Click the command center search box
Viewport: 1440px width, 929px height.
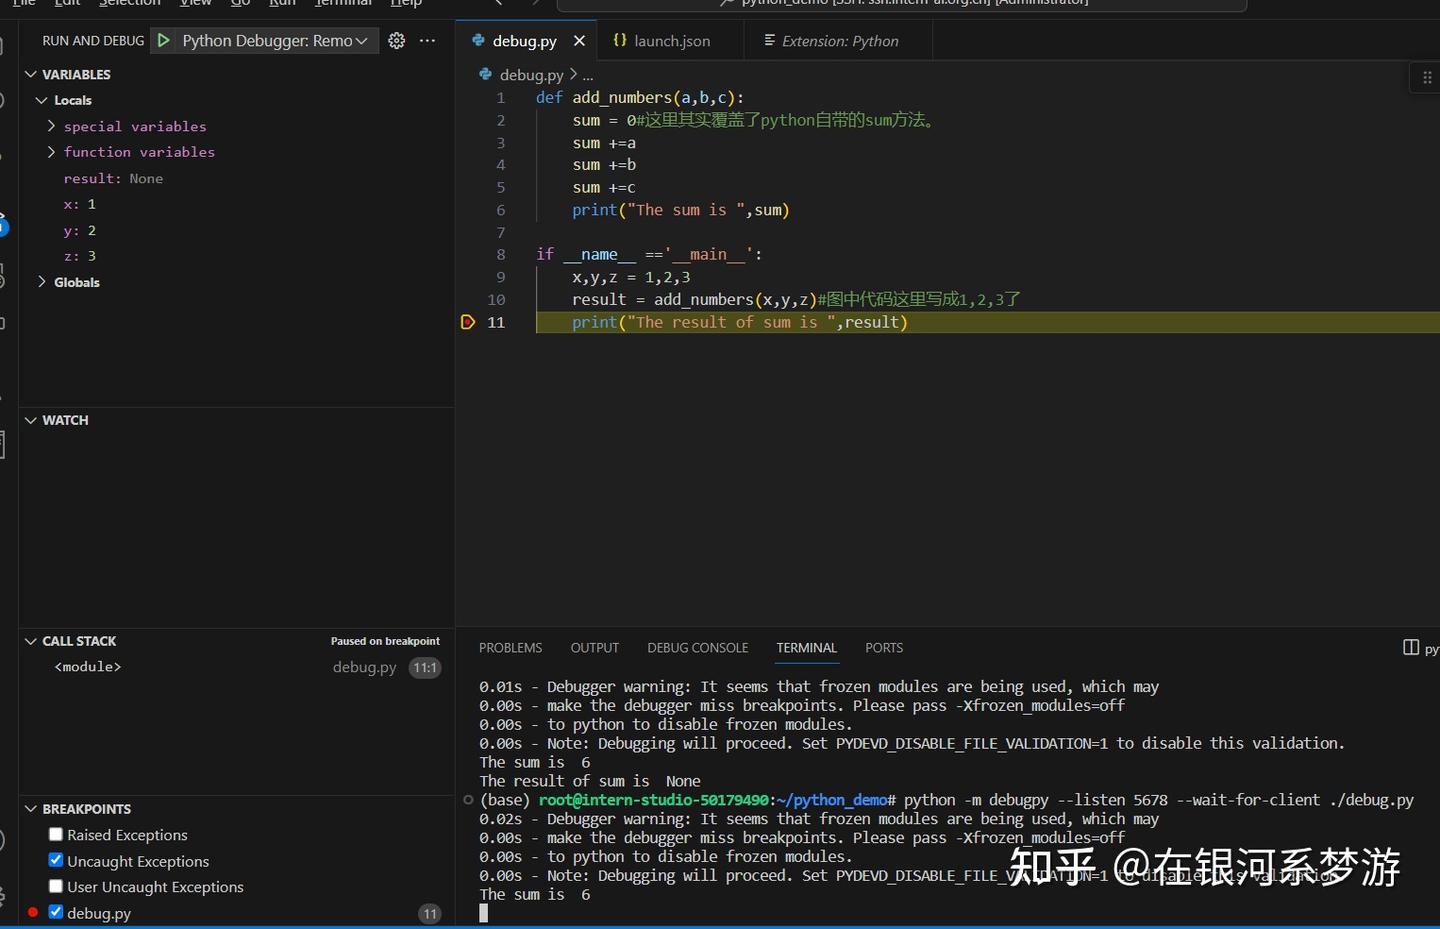(902, 4)
